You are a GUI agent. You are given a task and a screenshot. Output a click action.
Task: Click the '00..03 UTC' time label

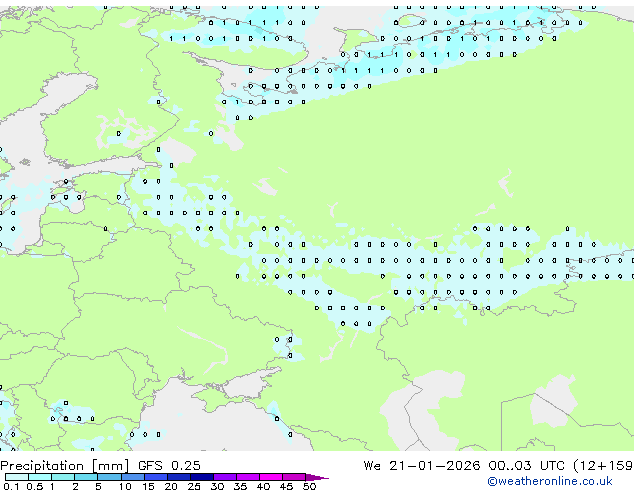tap(526, 465)
